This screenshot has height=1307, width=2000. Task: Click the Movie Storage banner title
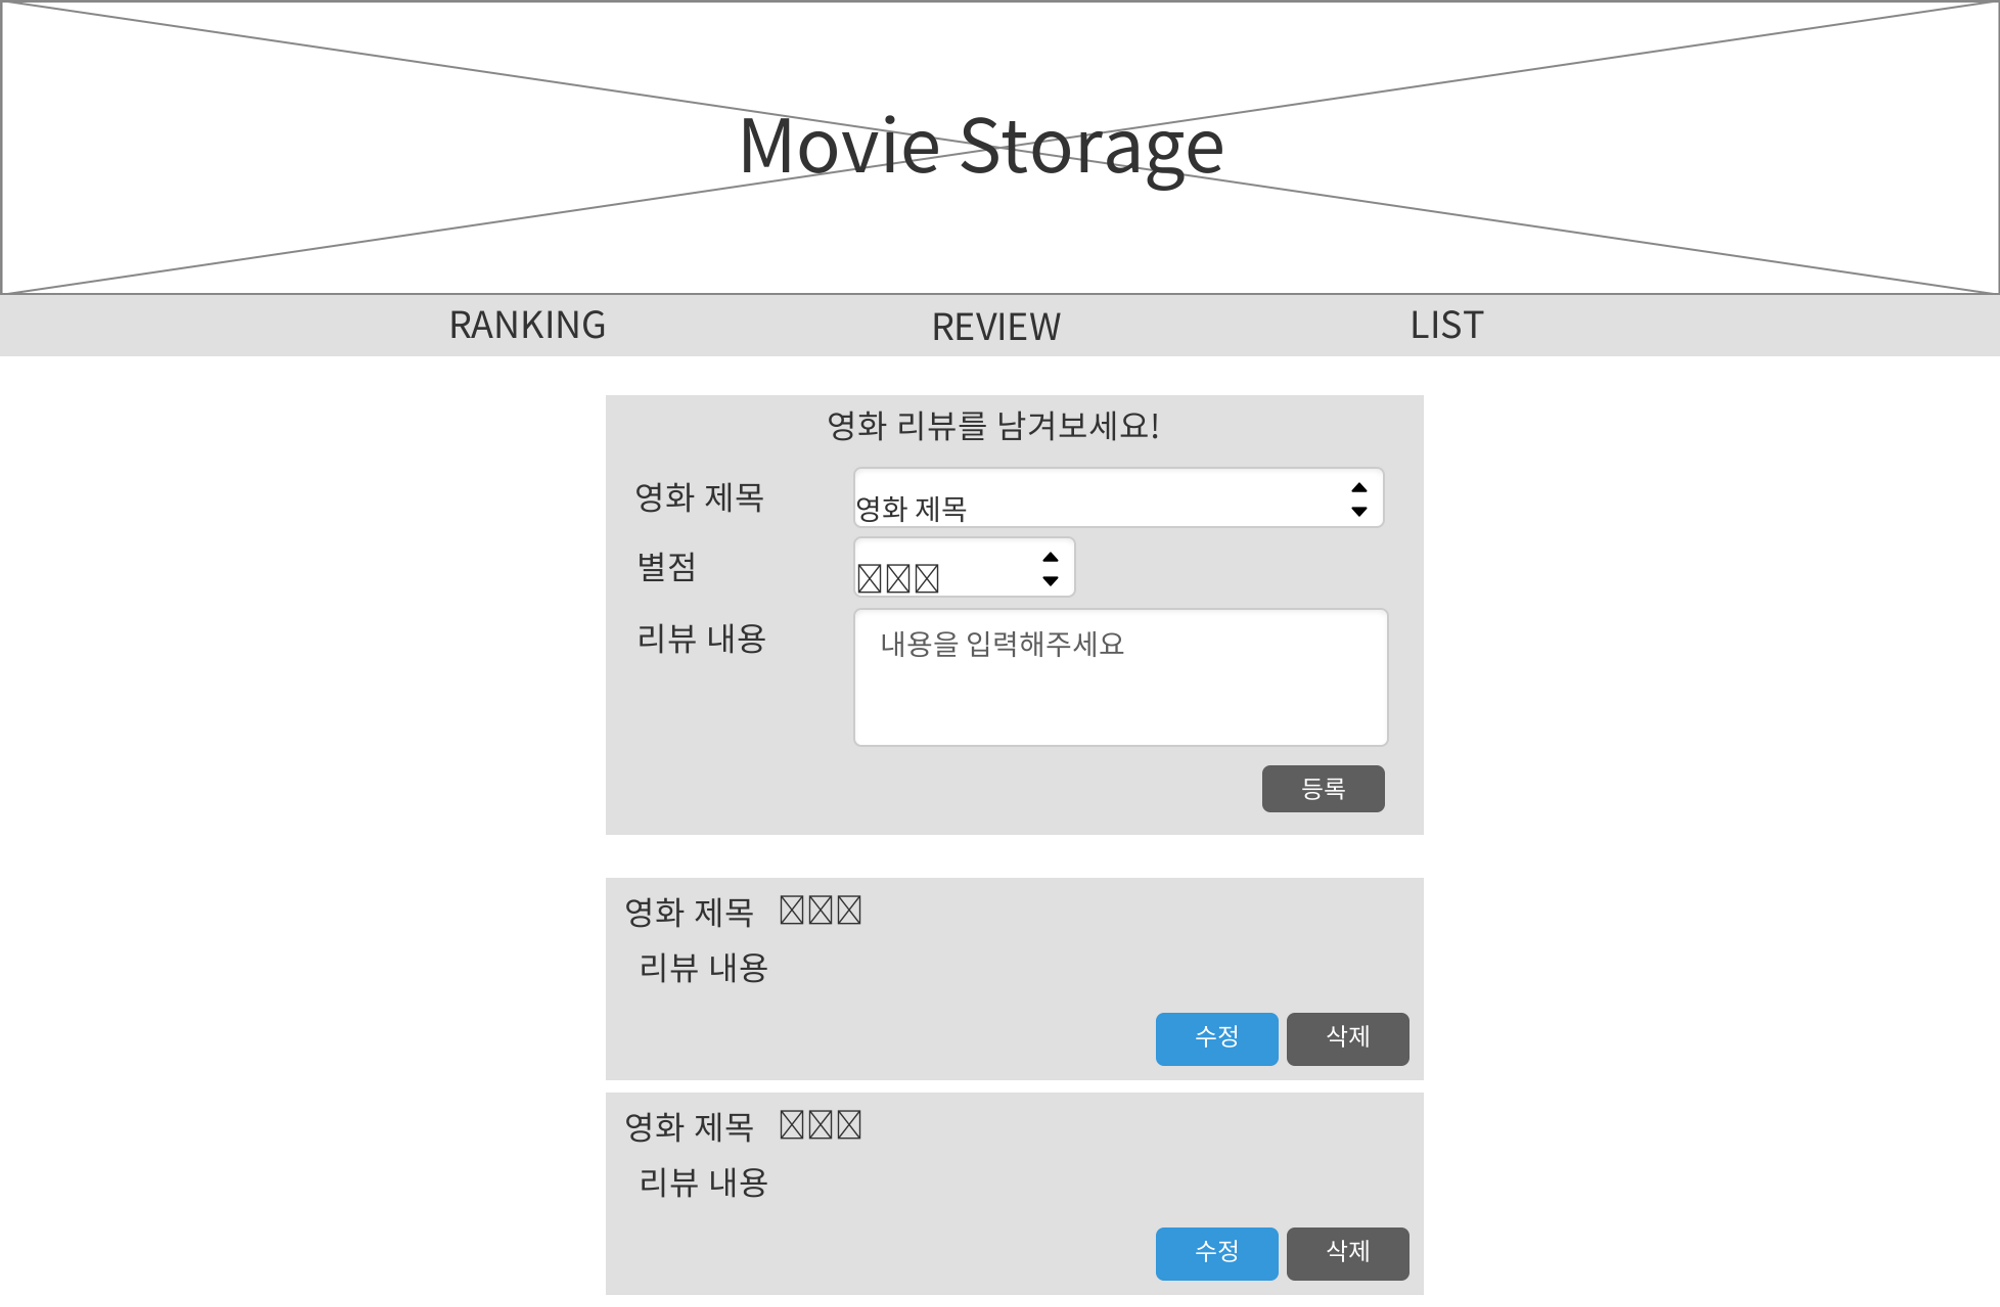[981, 146]
